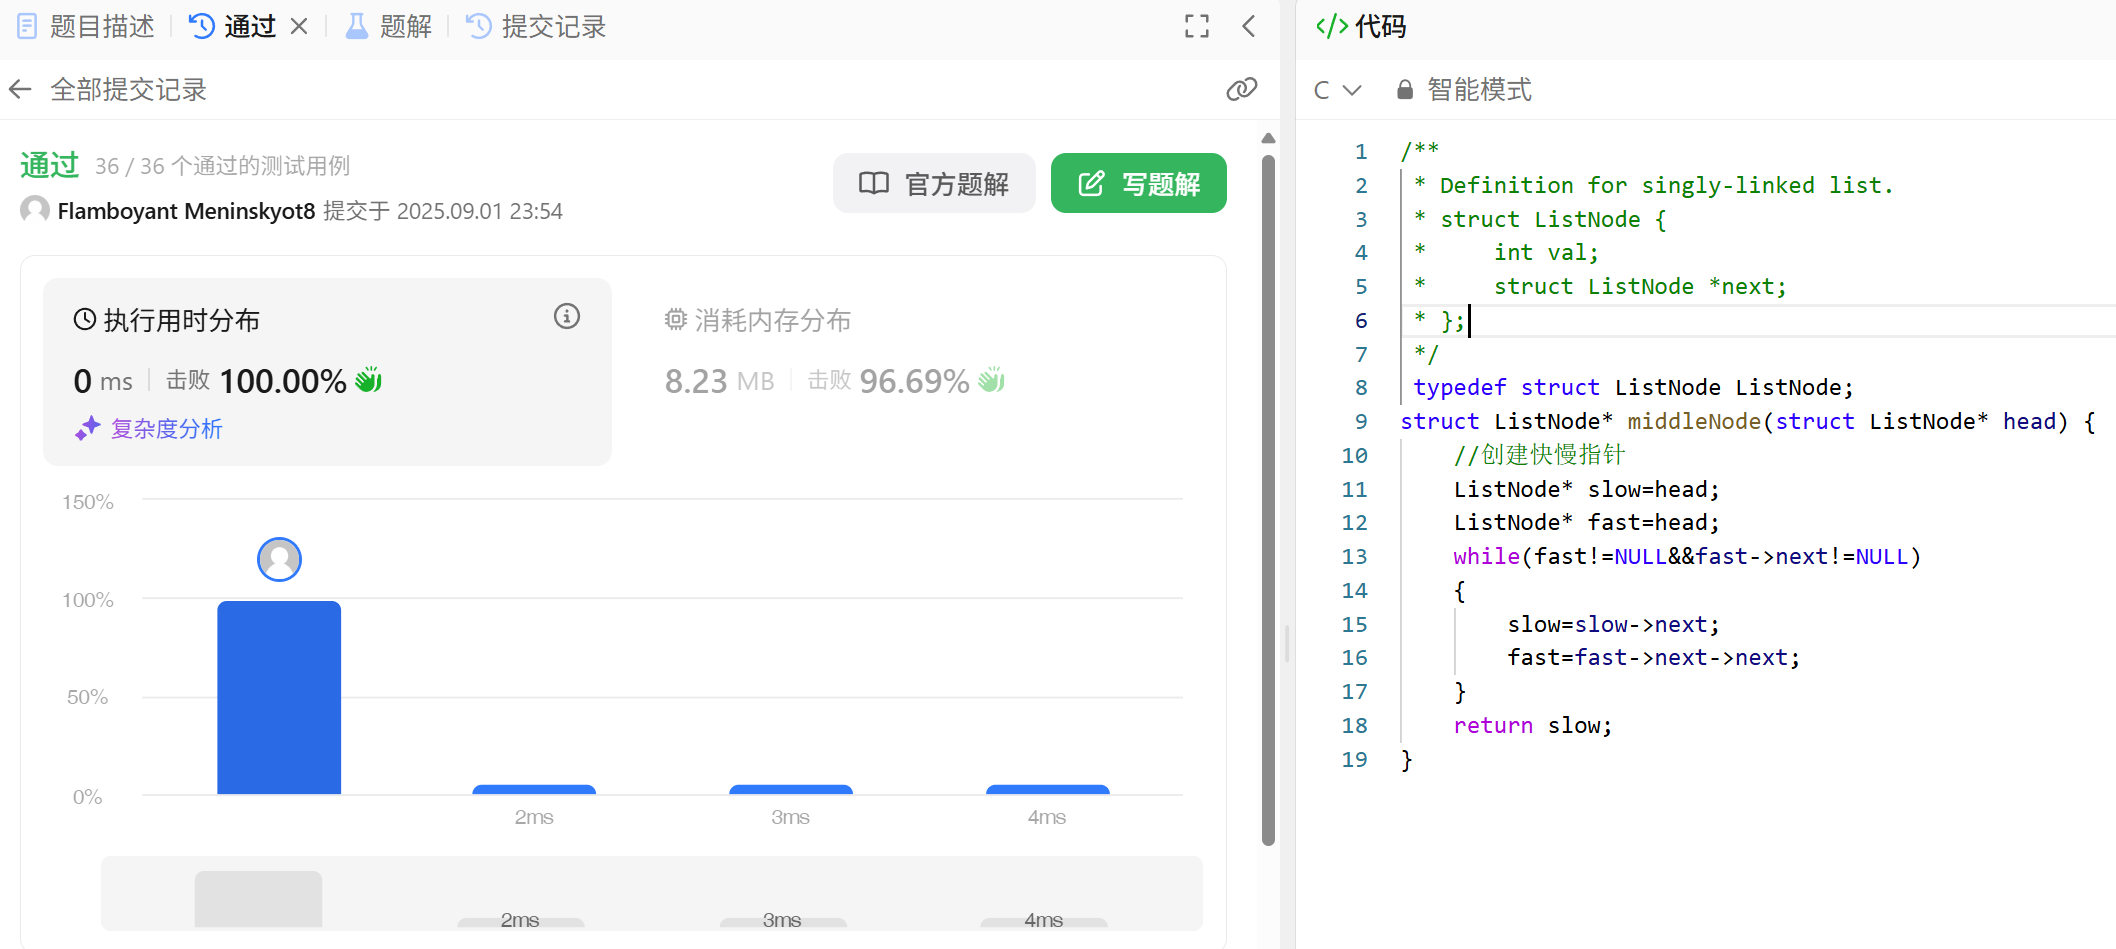
Task: Click the 96.69% memory beat value
Action: pos(914,381)
